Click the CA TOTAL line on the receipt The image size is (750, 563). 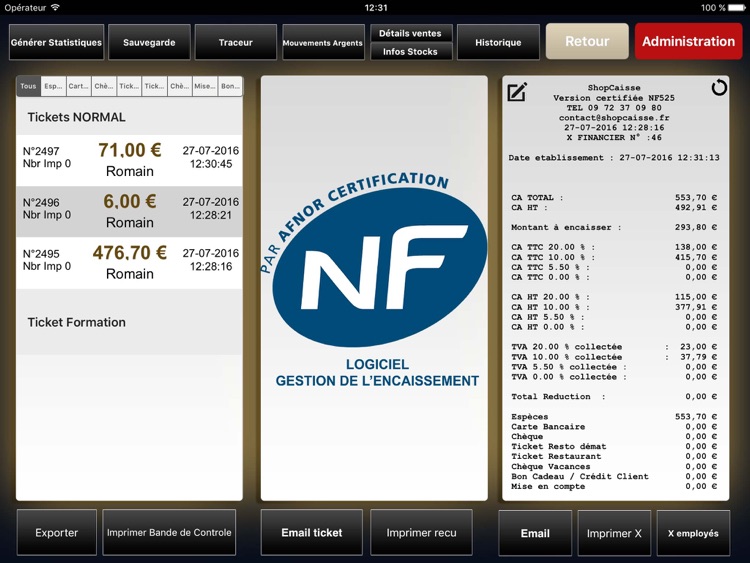[x=614, y=197]
